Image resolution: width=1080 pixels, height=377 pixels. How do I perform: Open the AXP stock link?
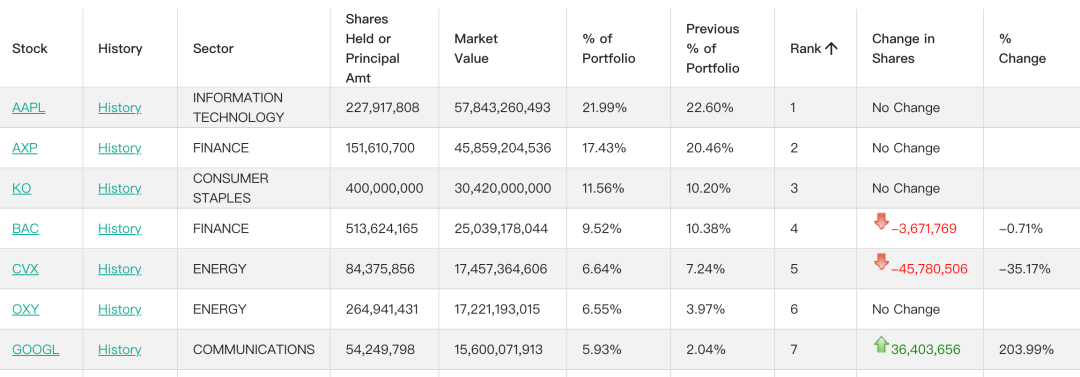click(x=25, y=148)
